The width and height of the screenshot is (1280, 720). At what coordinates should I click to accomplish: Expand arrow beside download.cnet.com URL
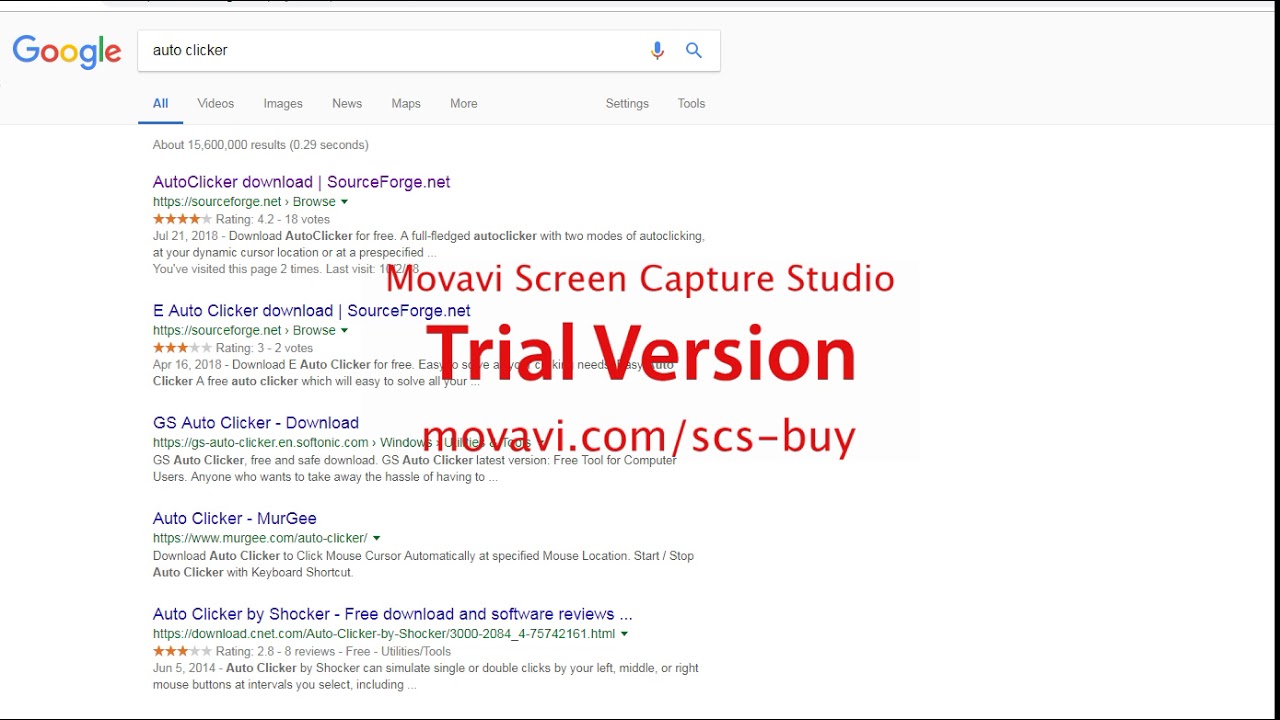(x=625, y=634)
